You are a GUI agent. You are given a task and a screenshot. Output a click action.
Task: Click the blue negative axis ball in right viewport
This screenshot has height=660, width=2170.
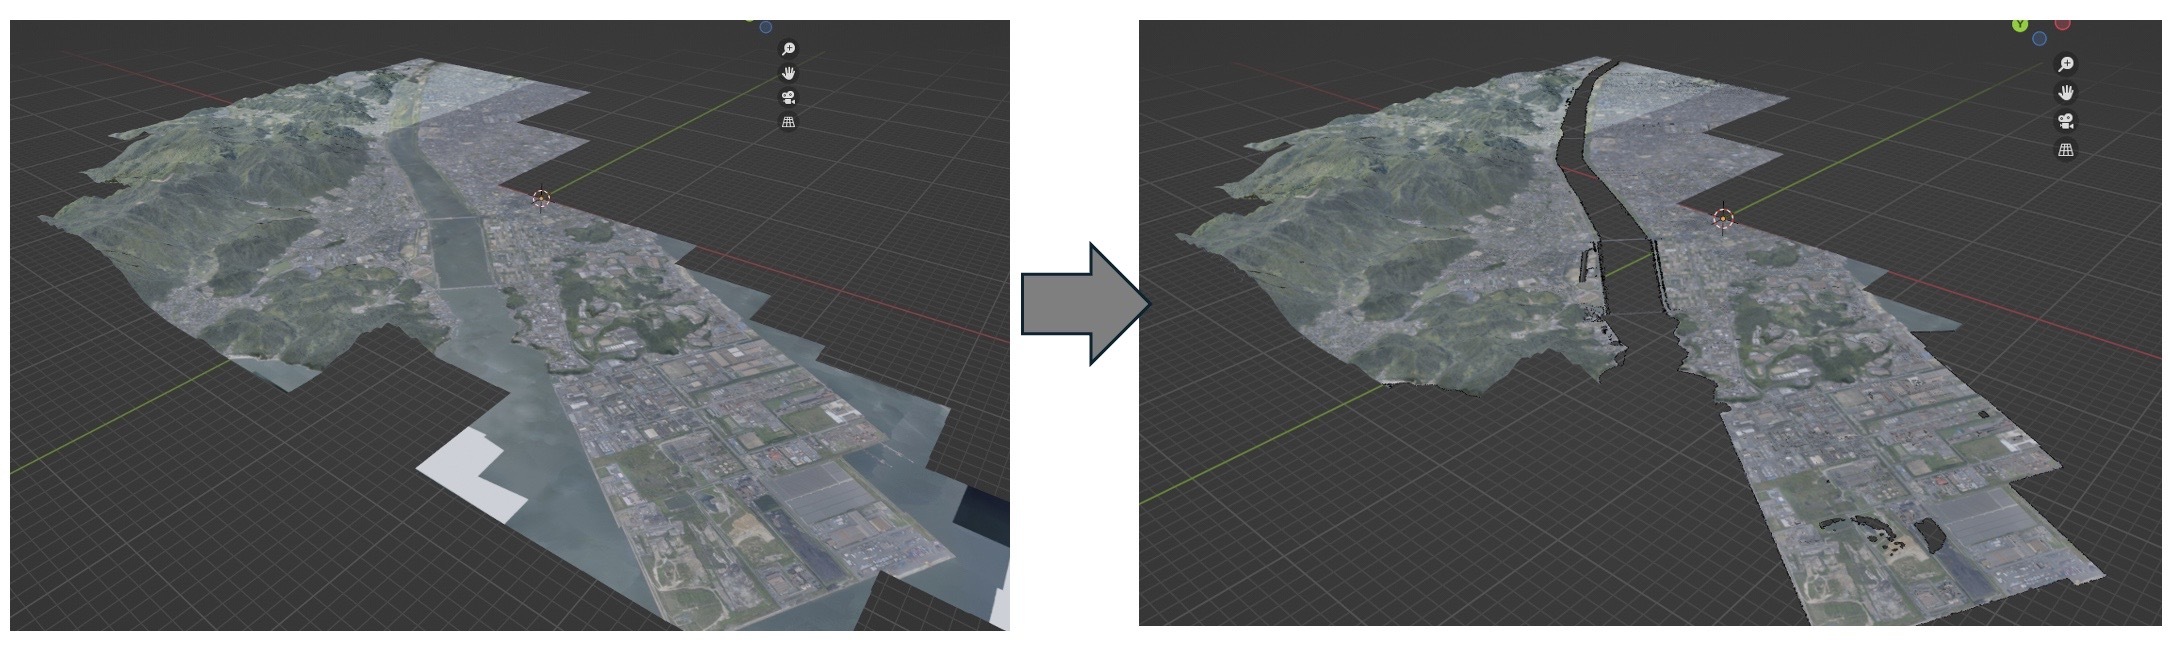pyautogui.click(x=2039, y=38)
